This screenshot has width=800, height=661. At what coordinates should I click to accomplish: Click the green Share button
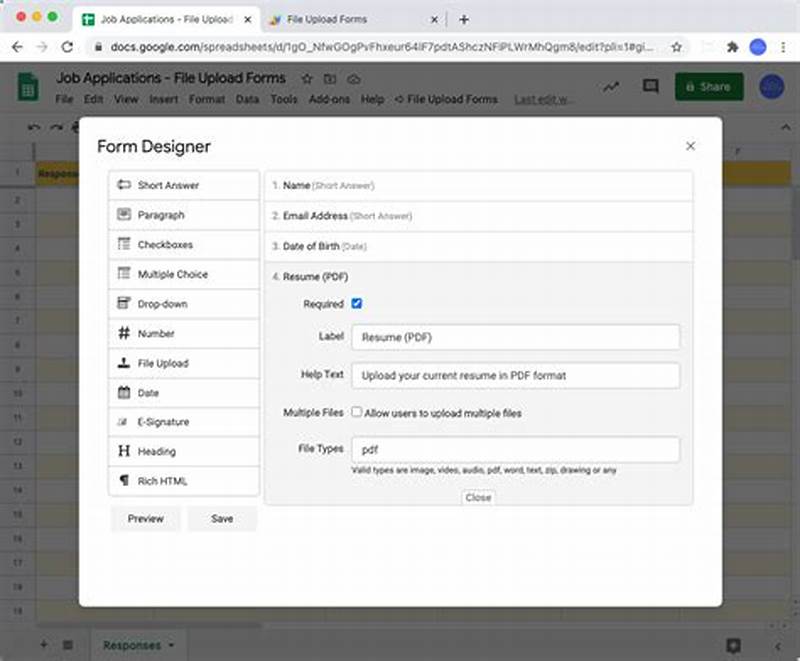click(x=709, y=87)
